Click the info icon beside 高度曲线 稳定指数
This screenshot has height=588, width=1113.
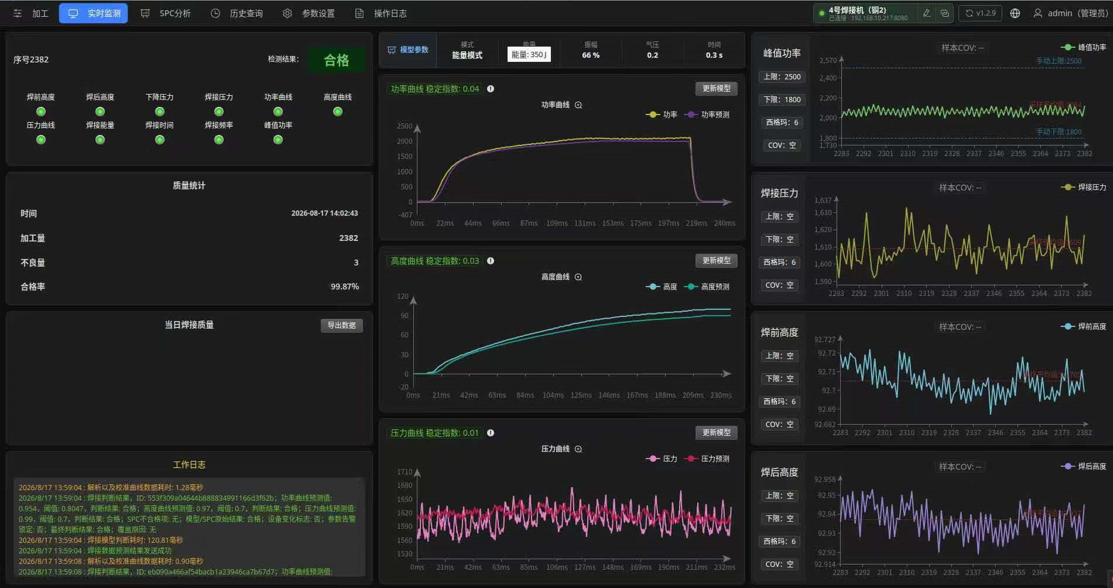[x=490, y=261]
